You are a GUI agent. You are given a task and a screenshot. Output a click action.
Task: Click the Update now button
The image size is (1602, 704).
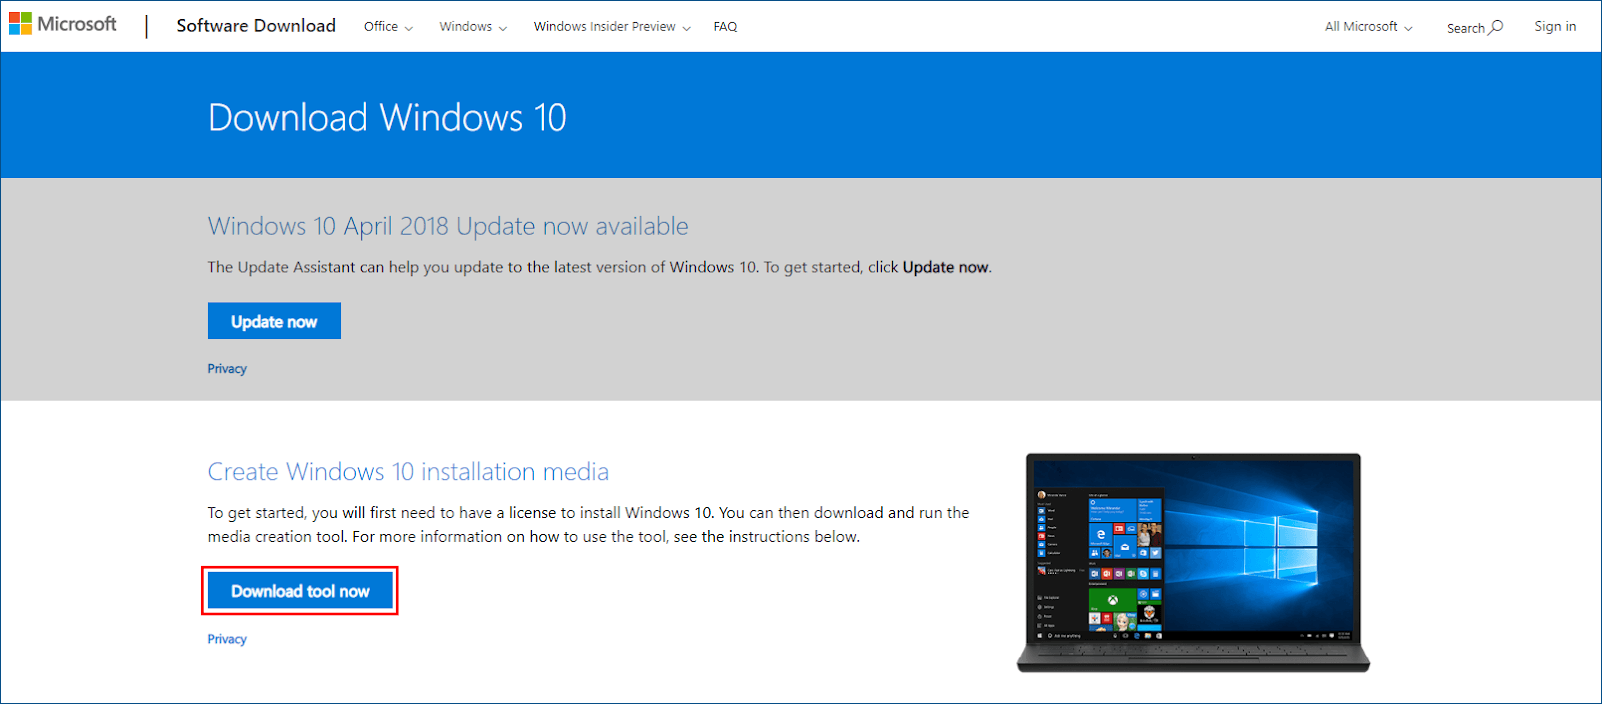(274, 321)
